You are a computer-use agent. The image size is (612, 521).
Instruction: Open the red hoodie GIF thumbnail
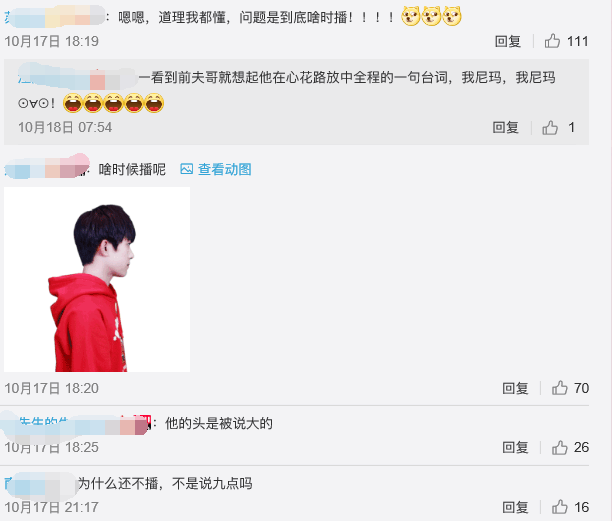pos(97,279)
